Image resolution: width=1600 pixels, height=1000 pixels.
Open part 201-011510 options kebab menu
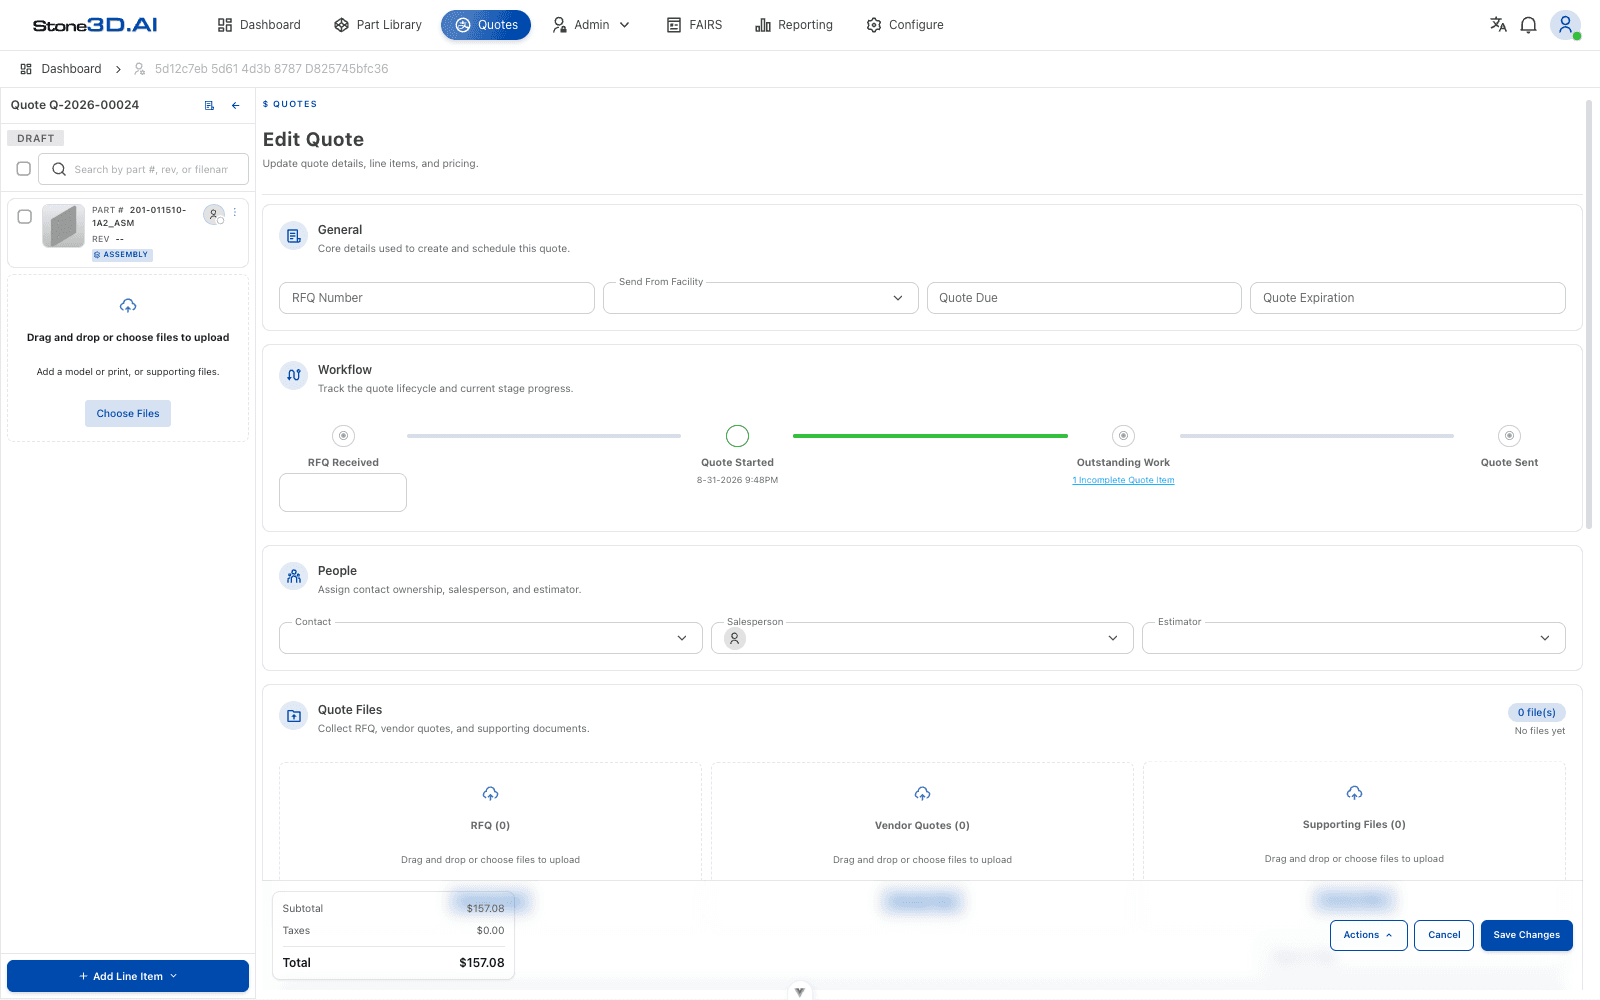(x=235, y=212)
